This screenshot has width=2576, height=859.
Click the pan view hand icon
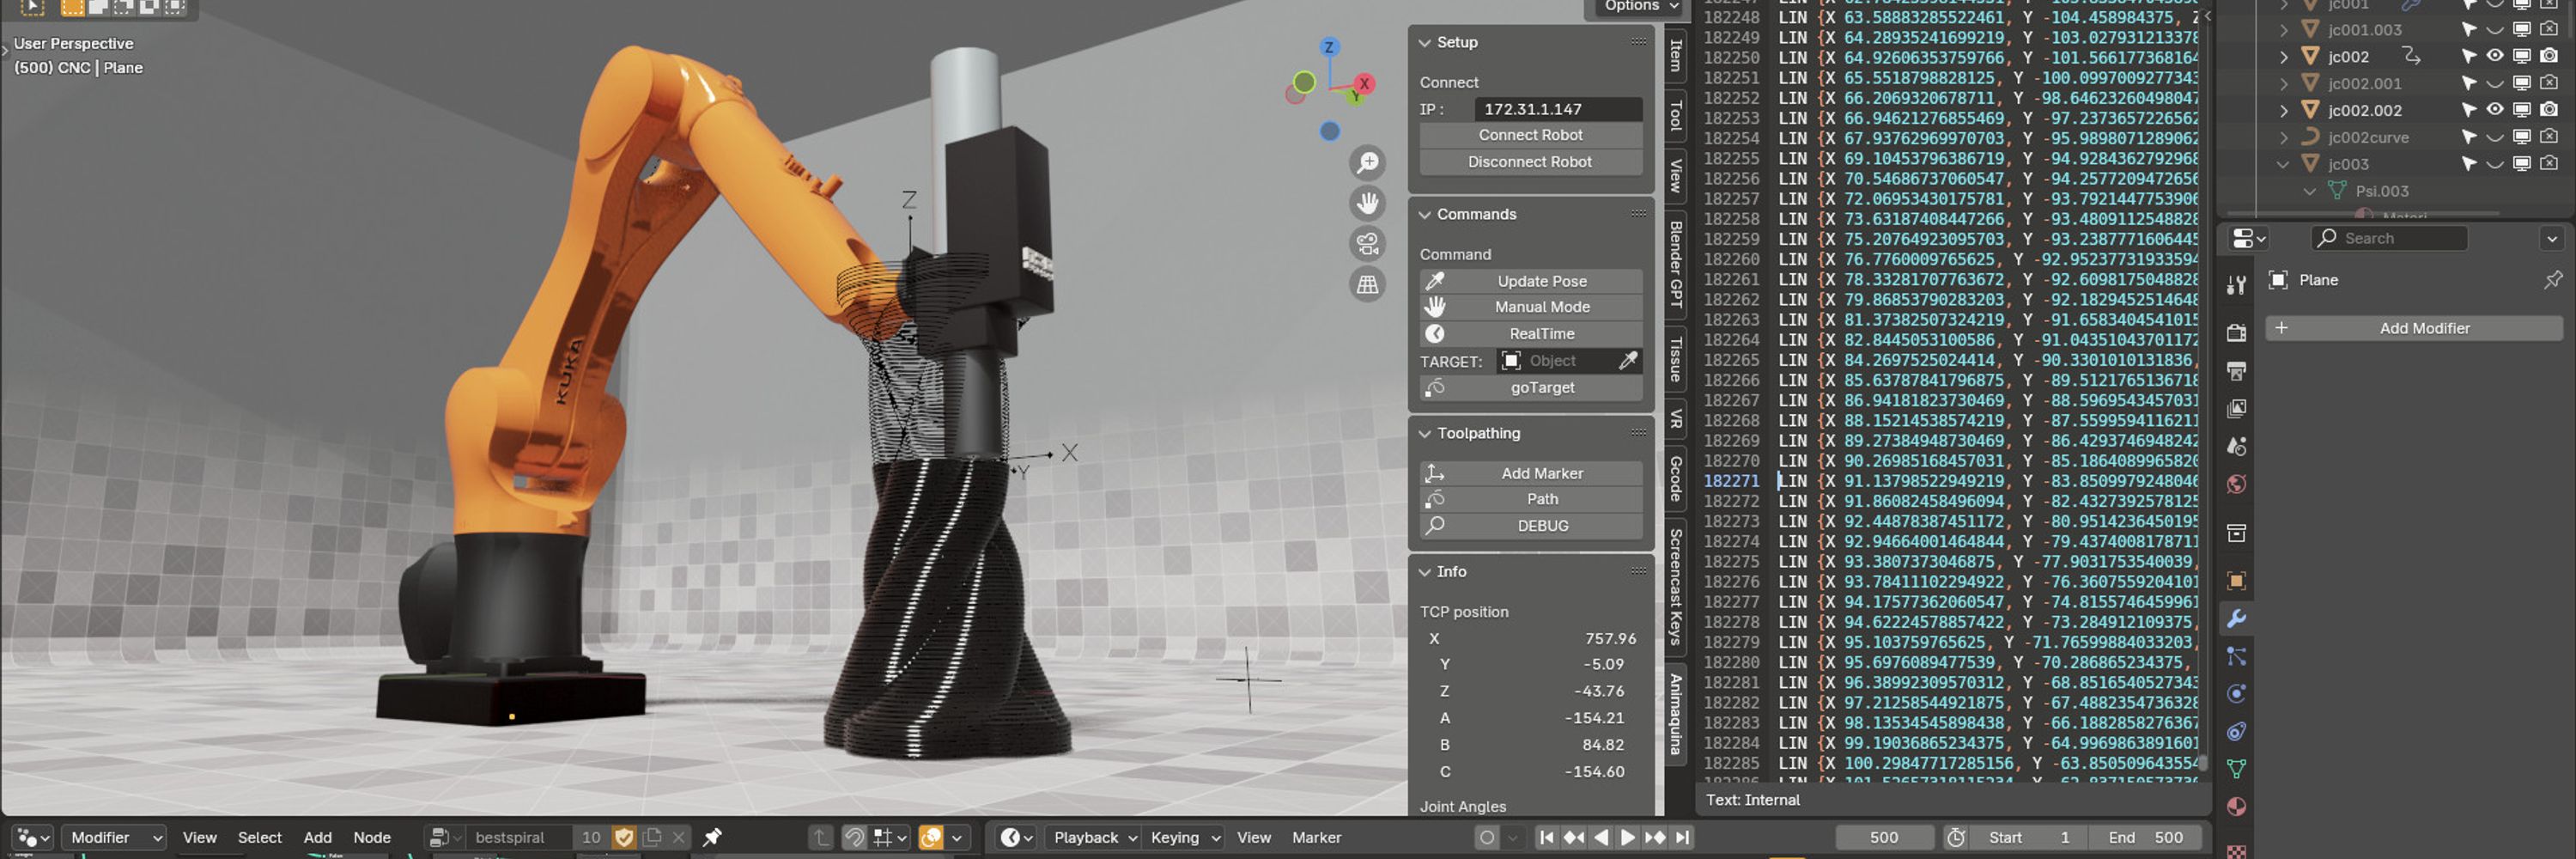pyautogui.click(x=1367, y=203)
